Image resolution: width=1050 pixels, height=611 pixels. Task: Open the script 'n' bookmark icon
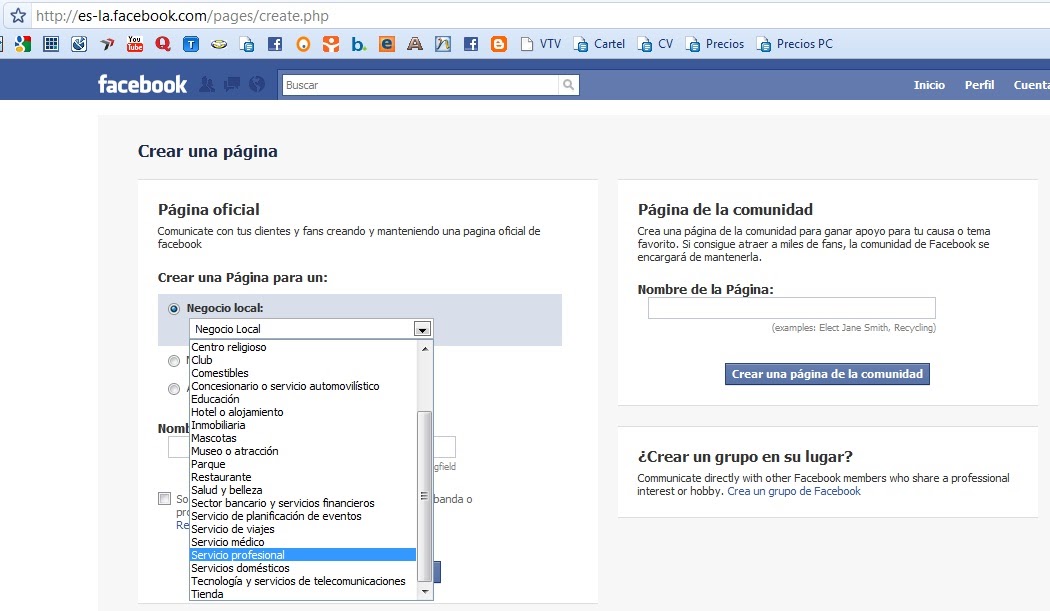(443, 44)
